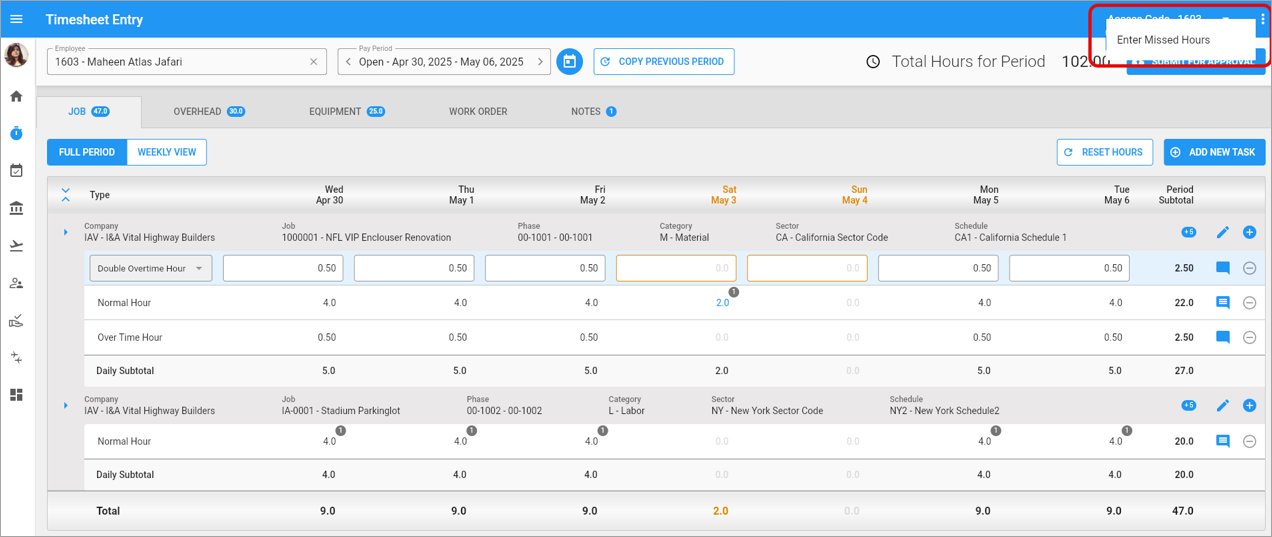Edit Fri May 2 double overtime hours field
Viewport: 1272px width, 537px height.
[x=545, y=268]
